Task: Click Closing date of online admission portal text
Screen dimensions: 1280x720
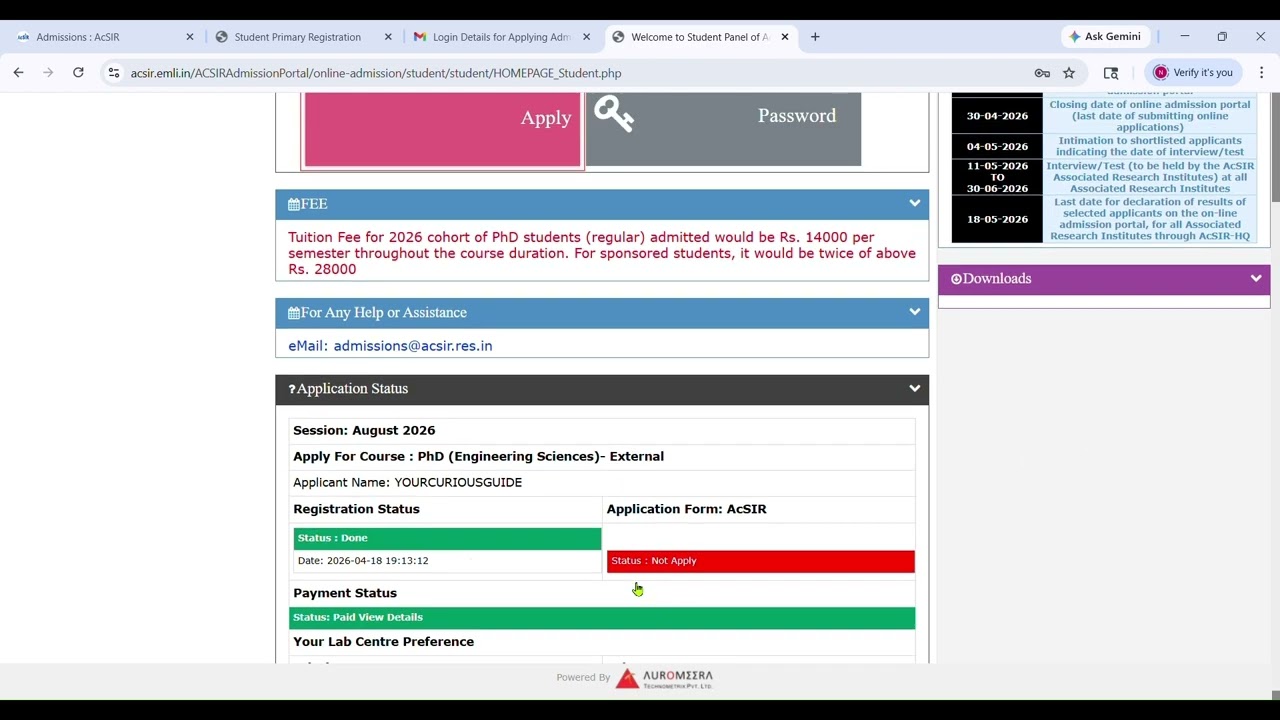Action: click(x=1150, y=116)
